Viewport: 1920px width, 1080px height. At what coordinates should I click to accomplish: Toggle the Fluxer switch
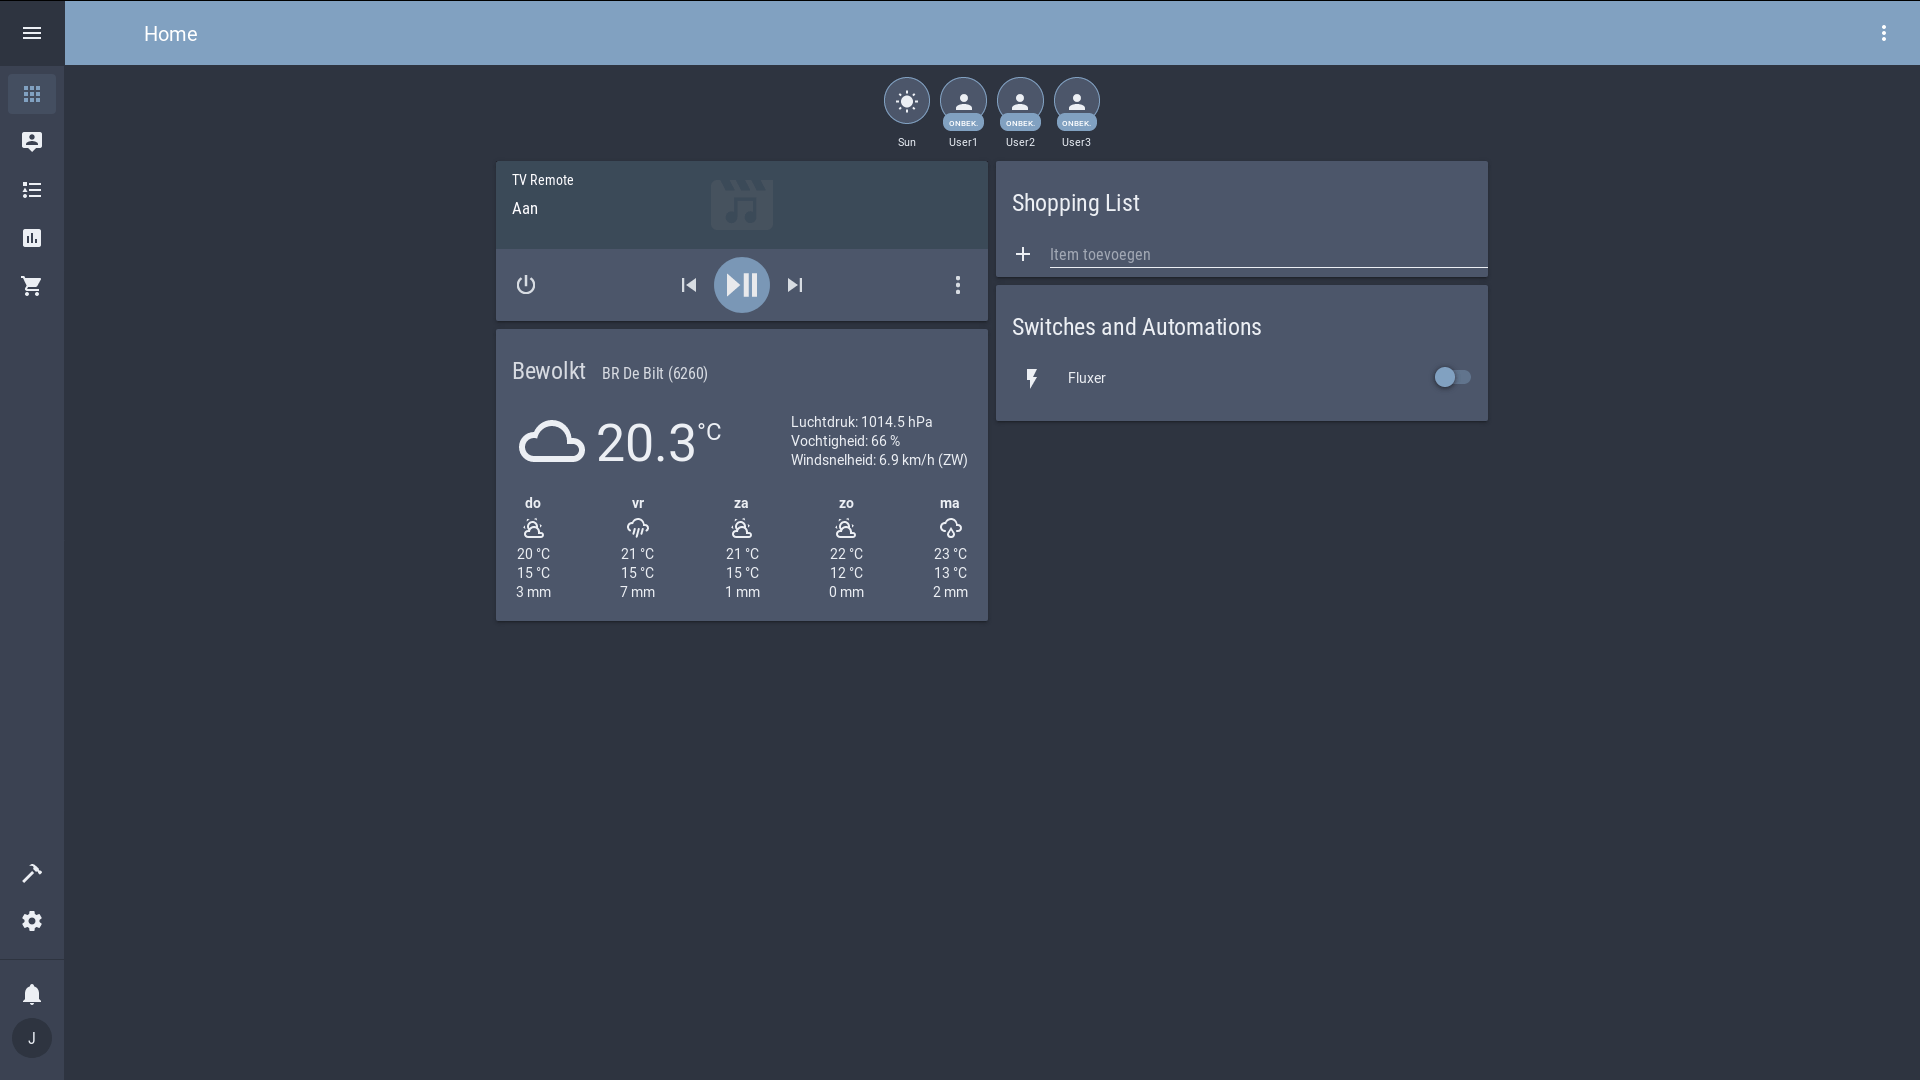coord(1452,377)
